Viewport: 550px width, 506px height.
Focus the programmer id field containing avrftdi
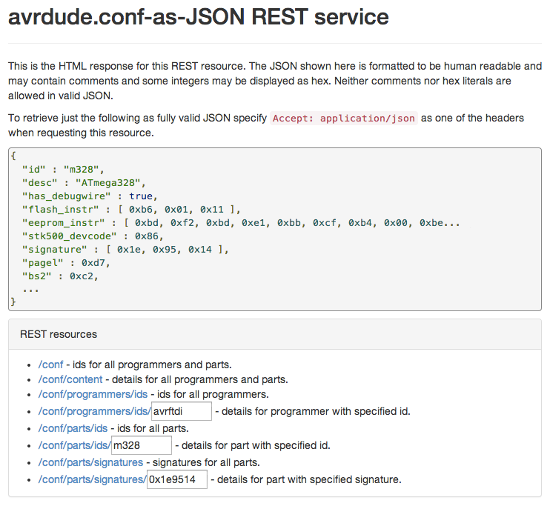pyautogui.click(x=181, y=411)
